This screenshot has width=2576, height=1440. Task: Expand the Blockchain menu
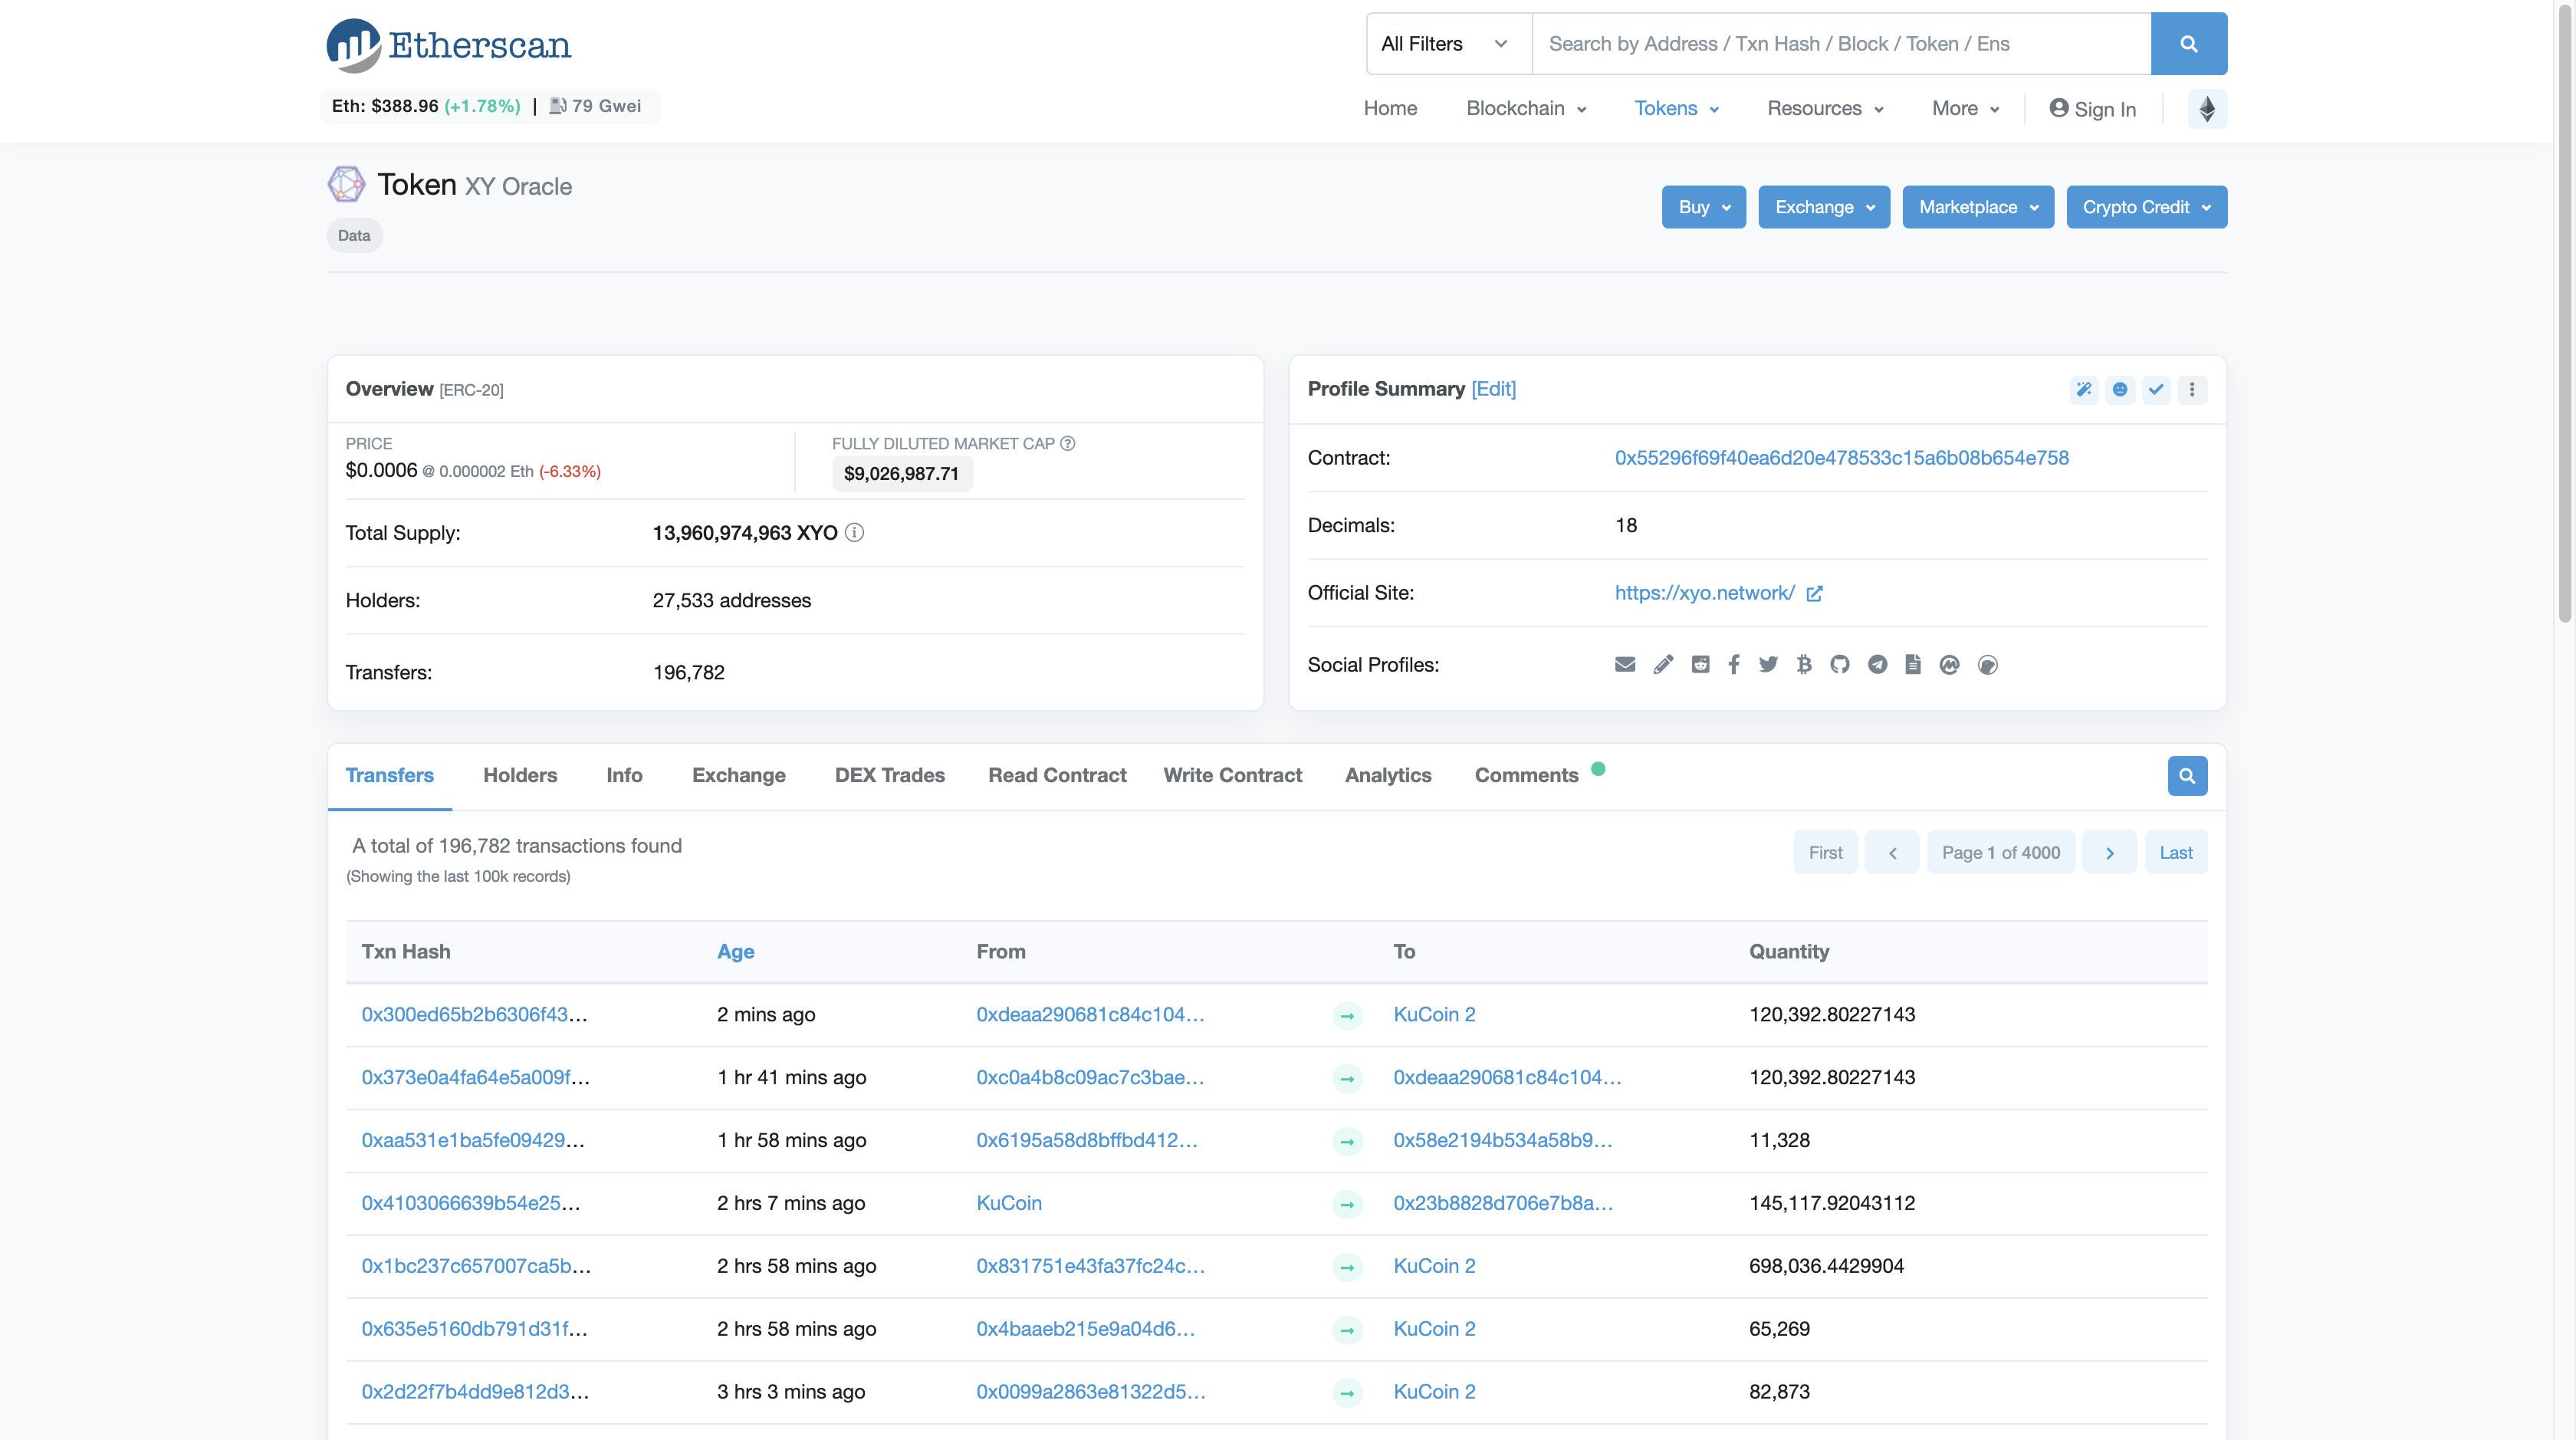point(1526,108)
